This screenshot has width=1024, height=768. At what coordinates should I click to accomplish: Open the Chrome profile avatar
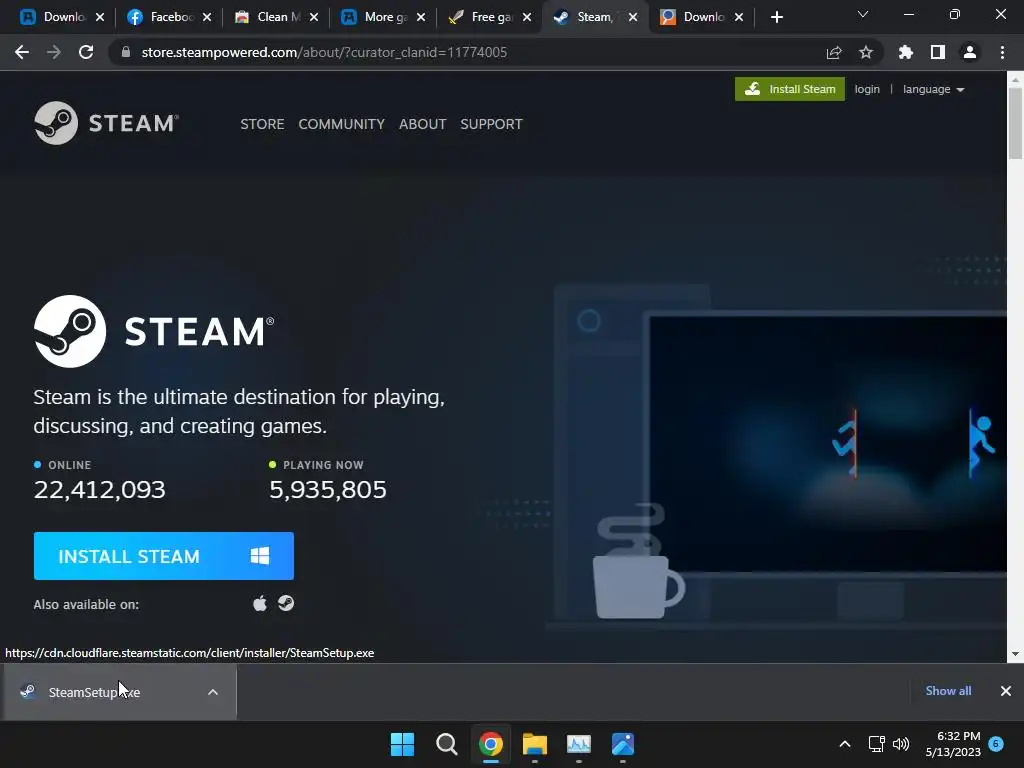pos(970,52)
